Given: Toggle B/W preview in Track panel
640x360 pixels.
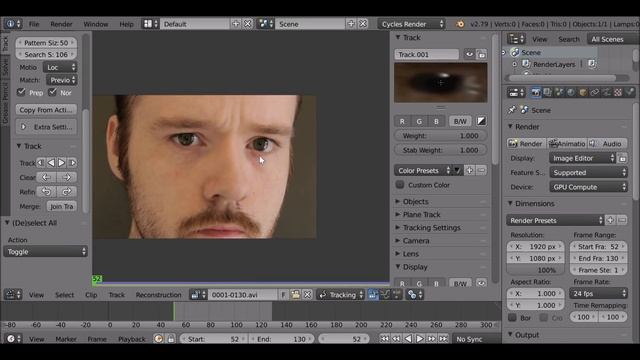Looking at the screenshot, I should (460, 121).
